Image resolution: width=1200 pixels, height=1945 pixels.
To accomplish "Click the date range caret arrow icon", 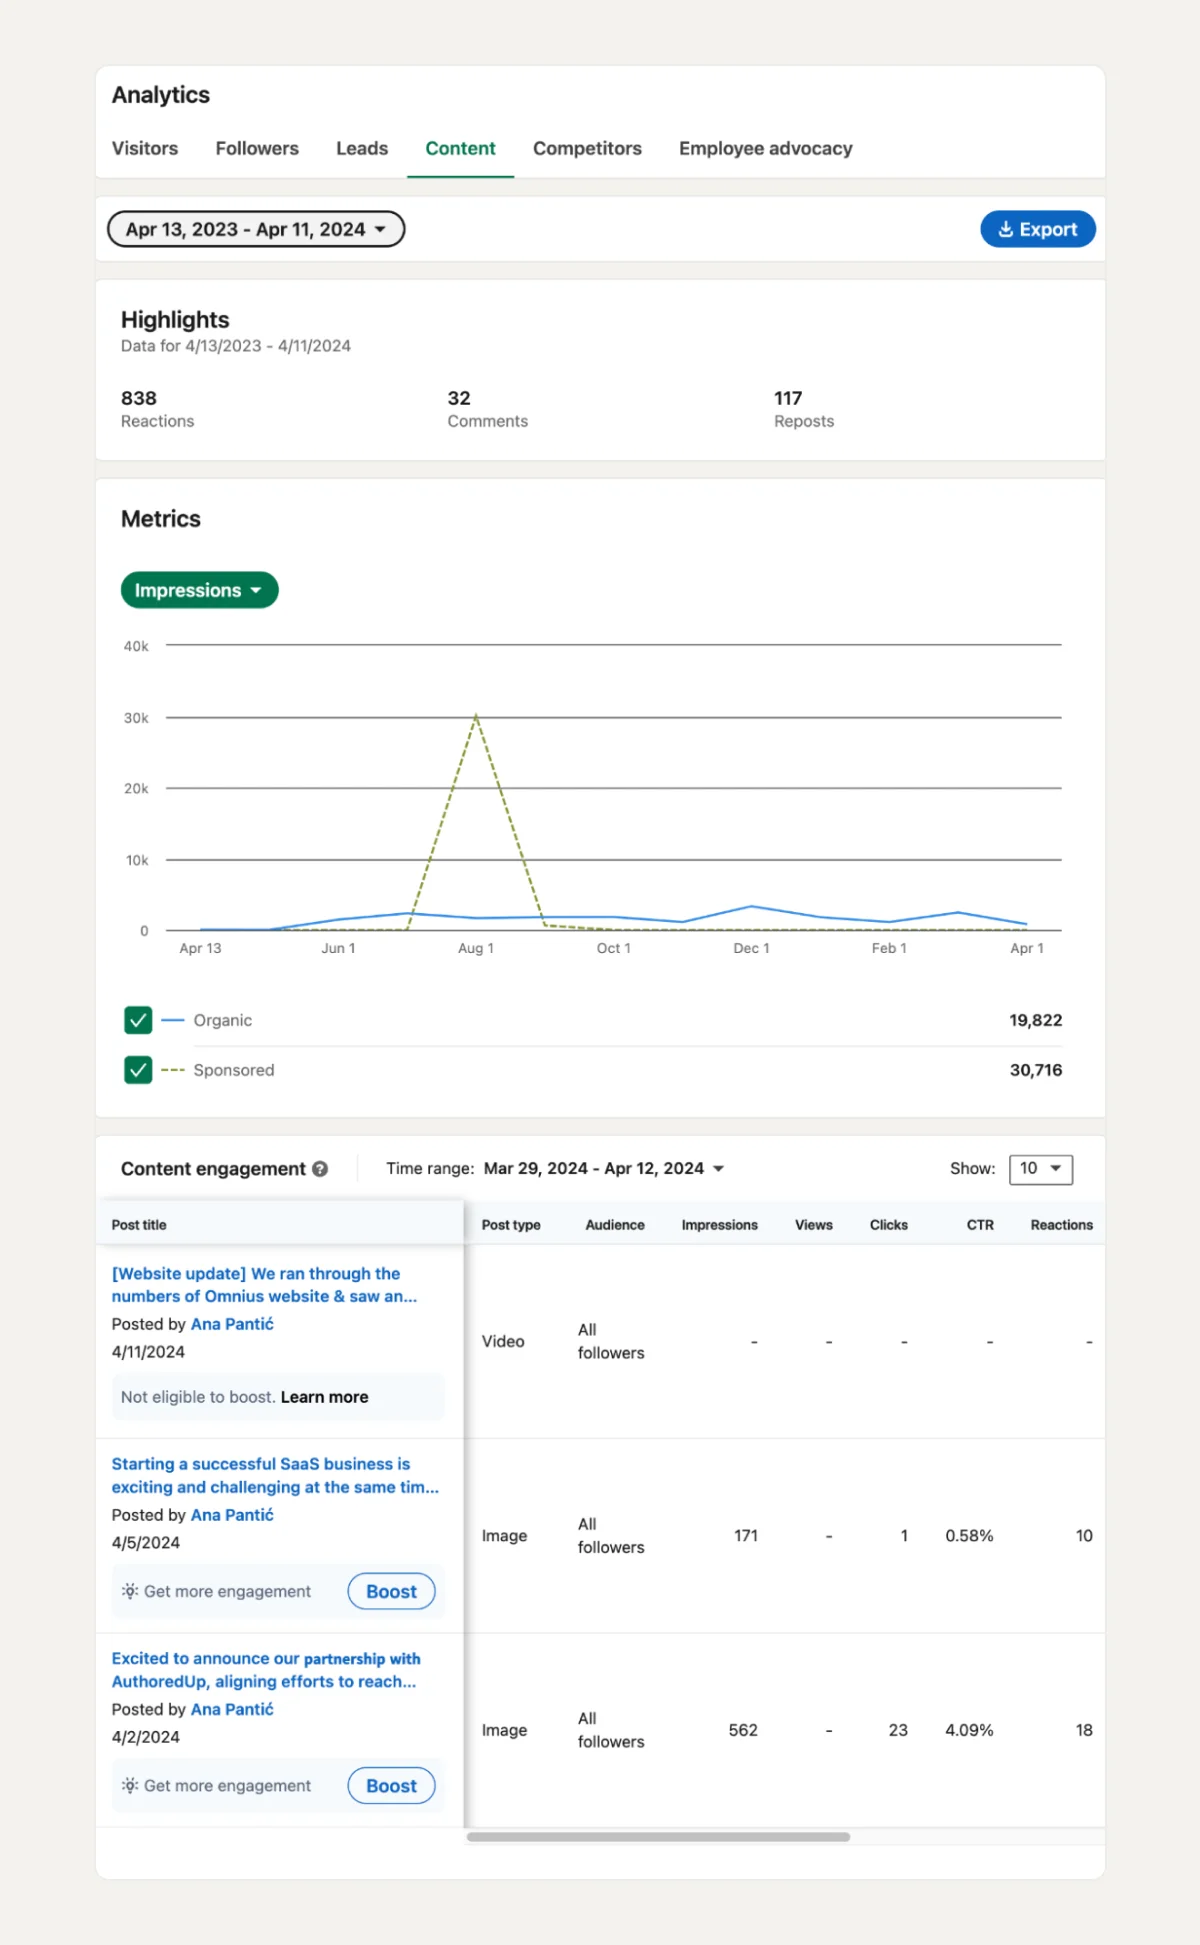I will (380, 230).
